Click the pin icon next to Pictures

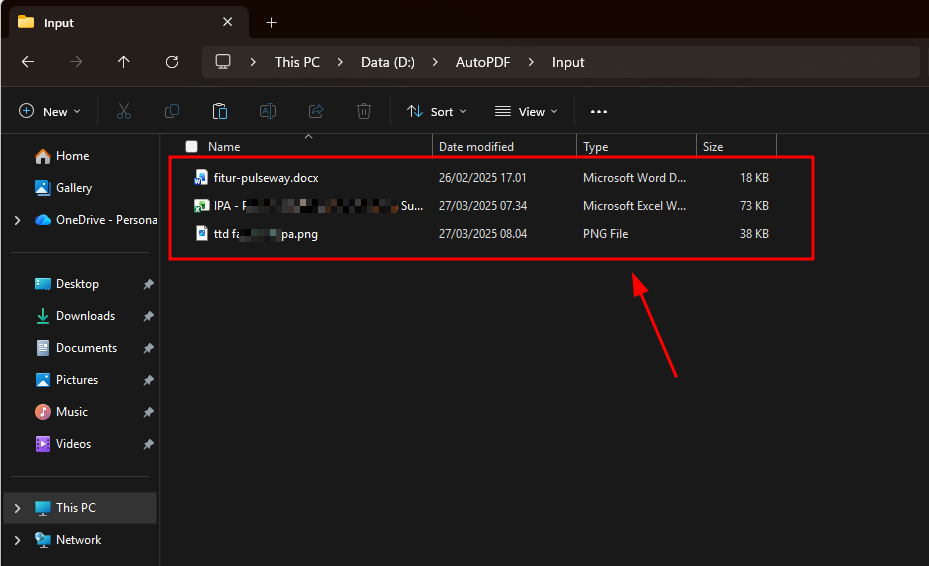(148, 380)
